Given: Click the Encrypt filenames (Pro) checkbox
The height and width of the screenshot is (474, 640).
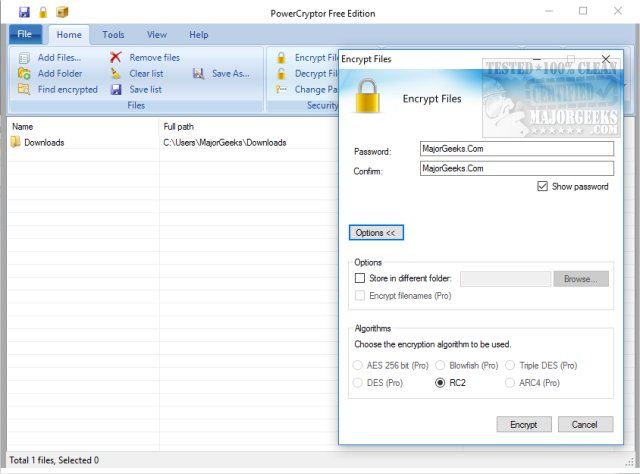Looking at the screenshot, I should pos(360,296).
